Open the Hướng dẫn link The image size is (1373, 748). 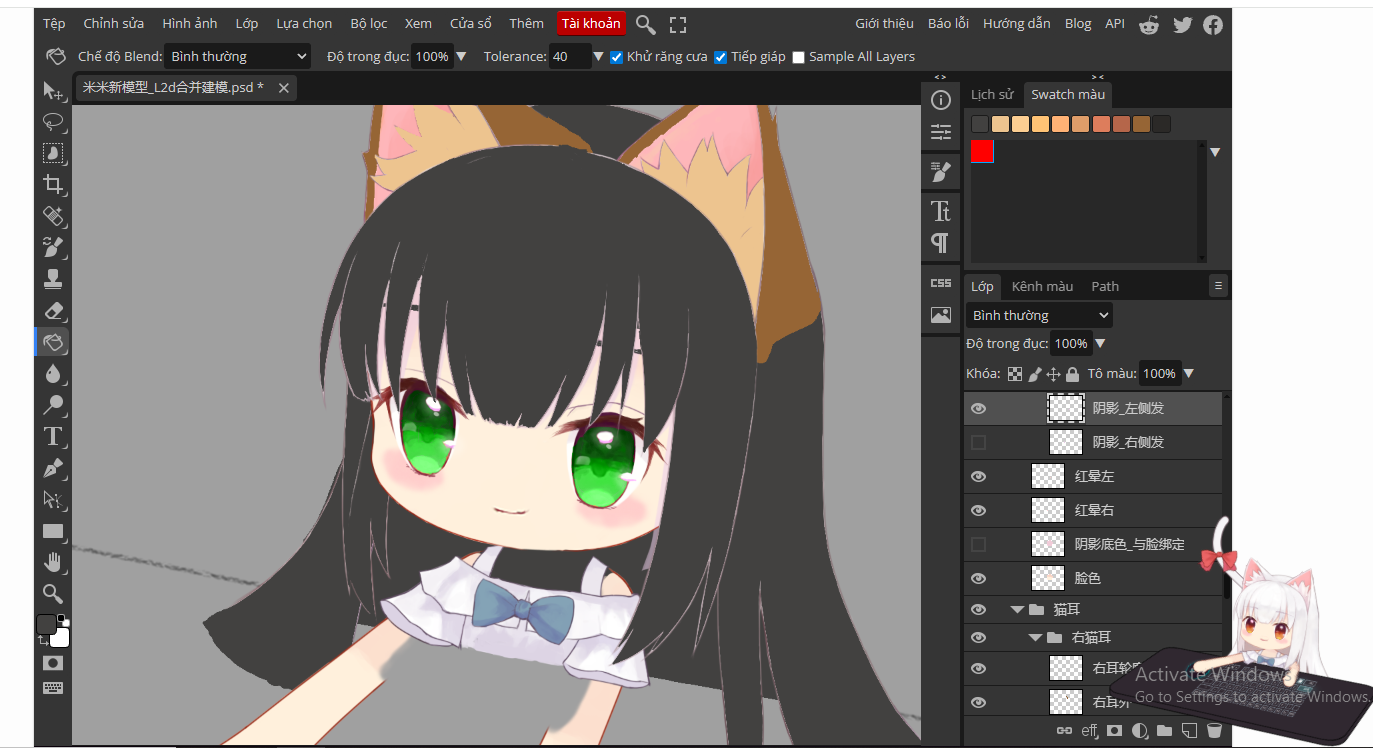[x=1017, y=24]
